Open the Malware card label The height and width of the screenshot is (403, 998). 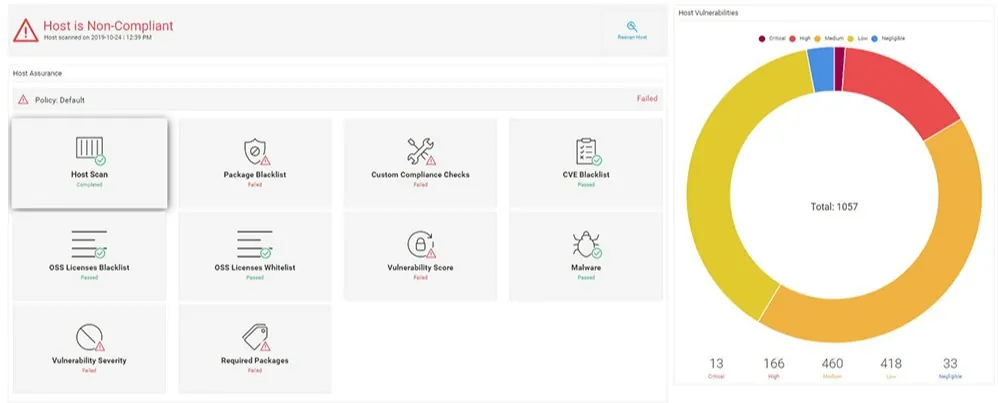coord(586,267)
